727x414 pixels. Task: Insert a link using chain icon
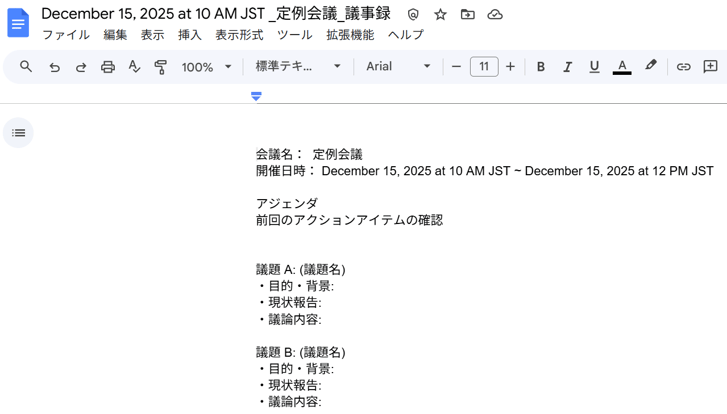[x=683, y=67]
